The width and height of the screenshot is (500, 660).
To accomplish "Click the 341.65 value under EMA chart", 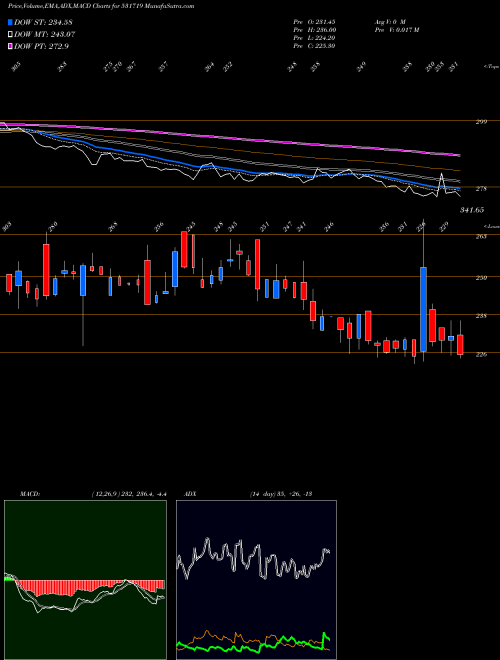I will [x=471, y=210].
